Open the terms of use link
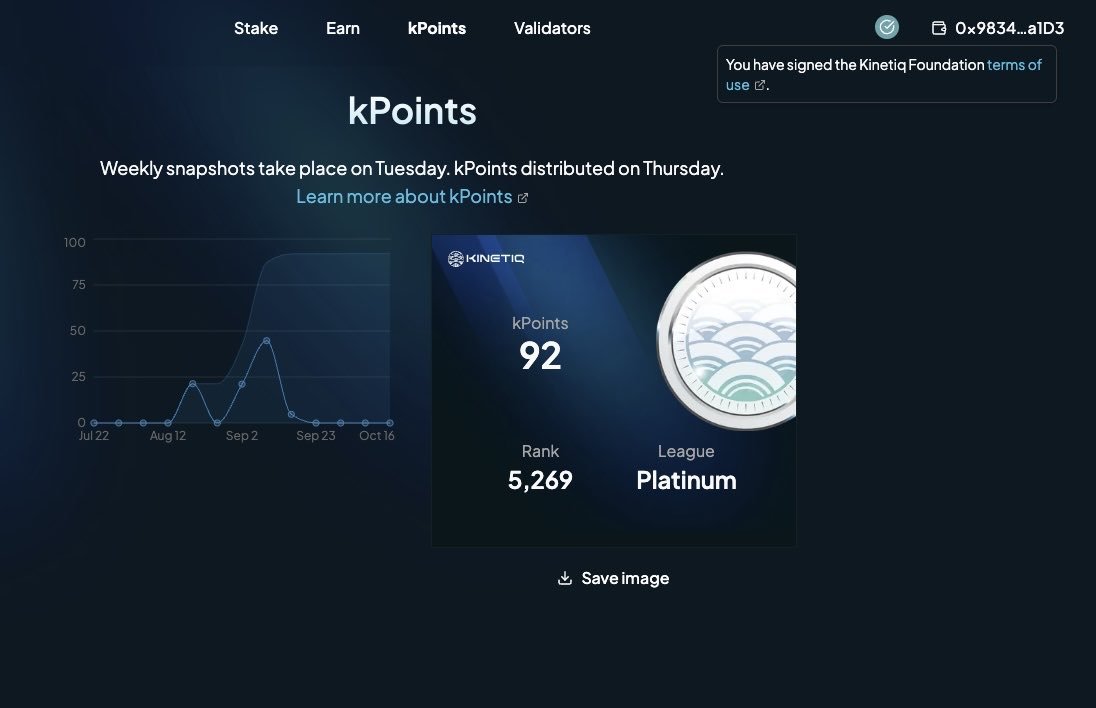The width and height of the screenshot is (1096, 708). click(1013, 65)
